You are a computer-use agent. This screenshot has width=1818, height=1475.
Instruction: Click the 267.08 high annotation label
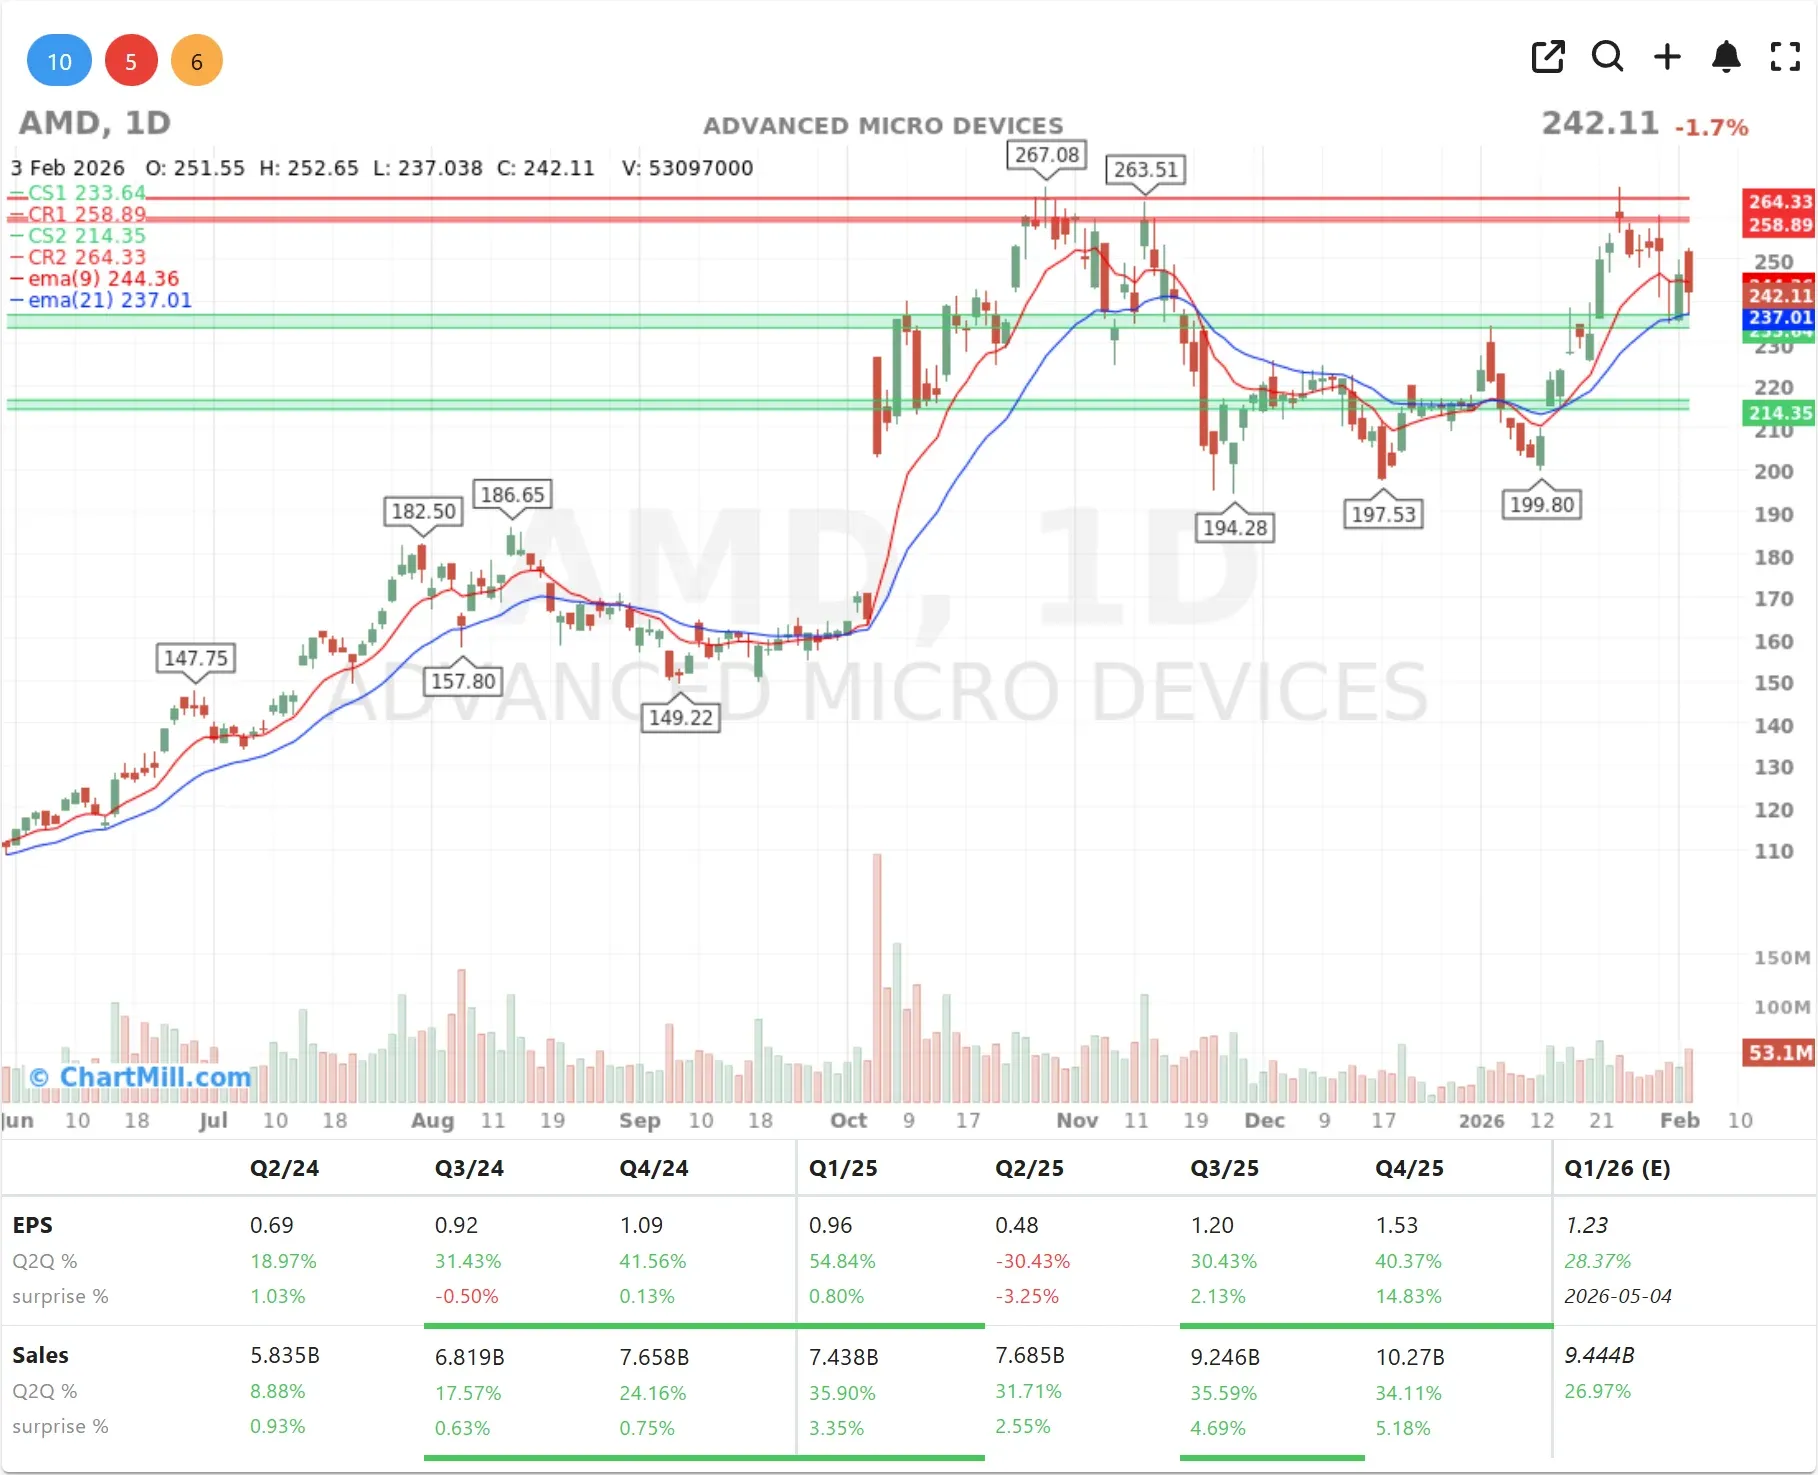[x=1044, y=155]
